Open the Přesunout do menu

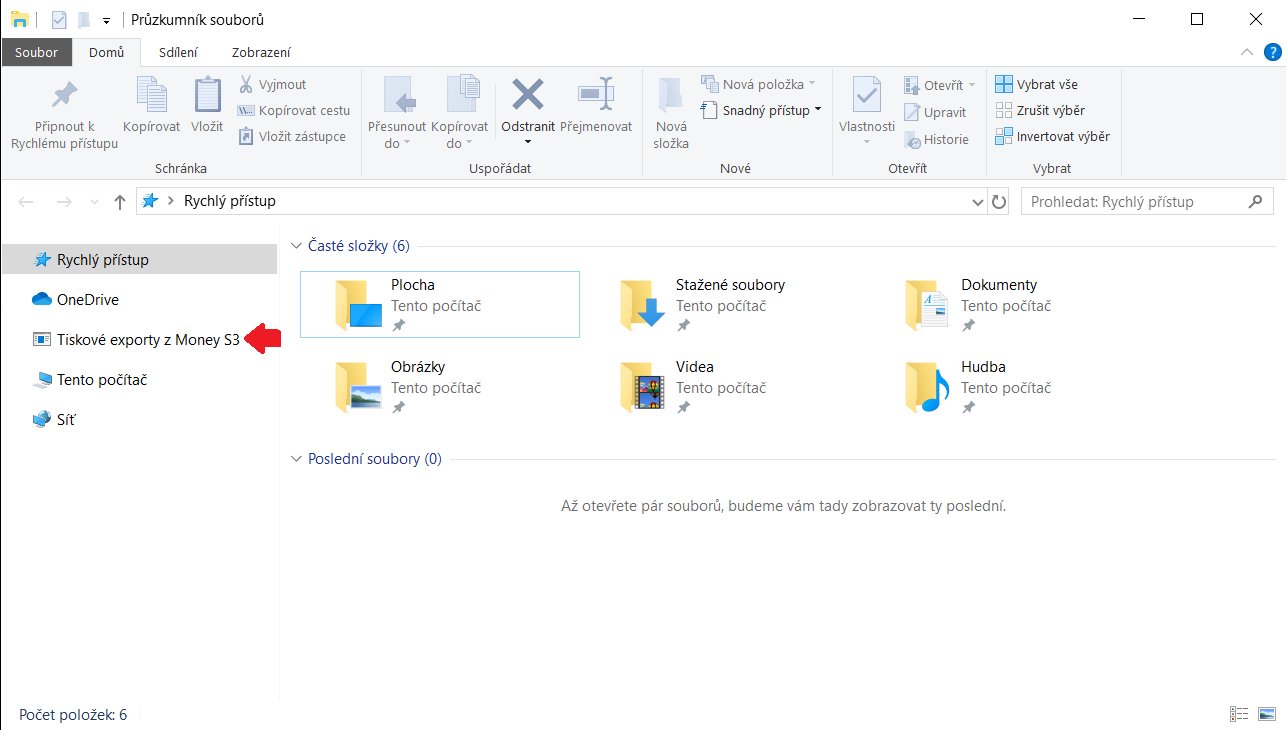pos(397,114)
